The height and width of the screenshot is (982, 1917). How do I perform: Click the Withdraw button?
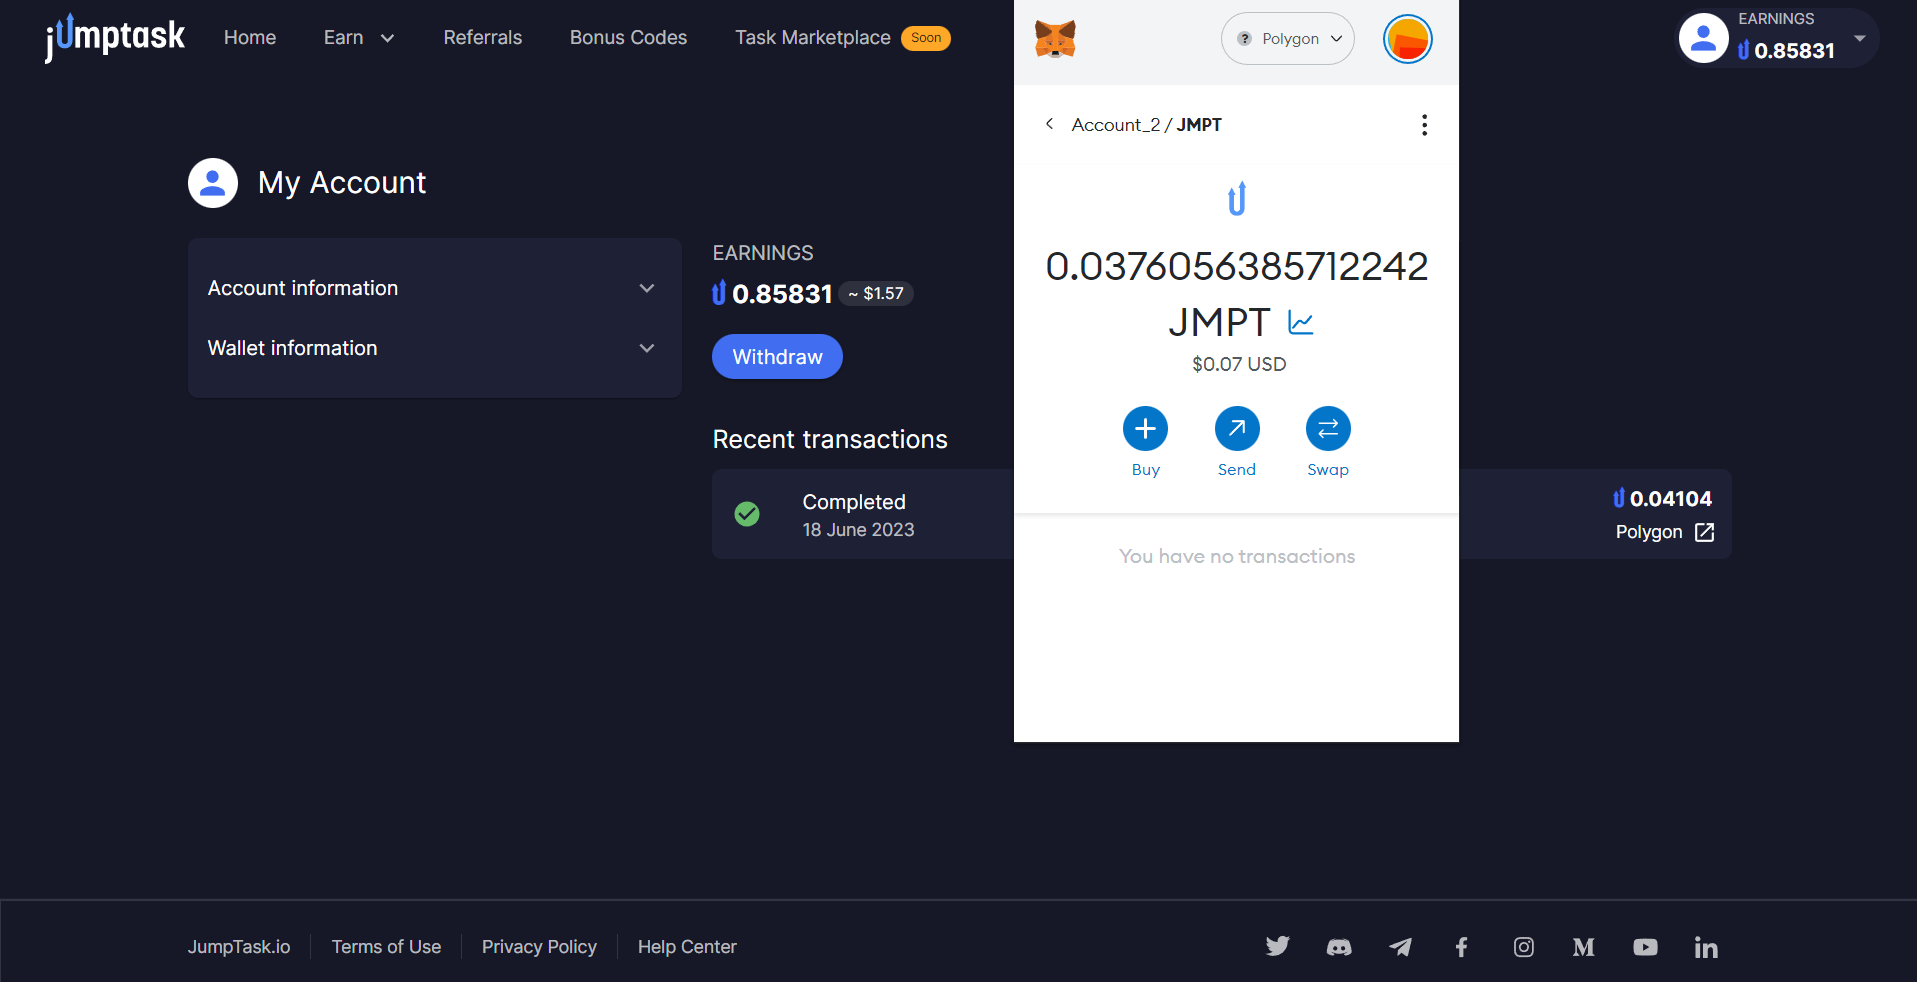[x=777, y=357]
